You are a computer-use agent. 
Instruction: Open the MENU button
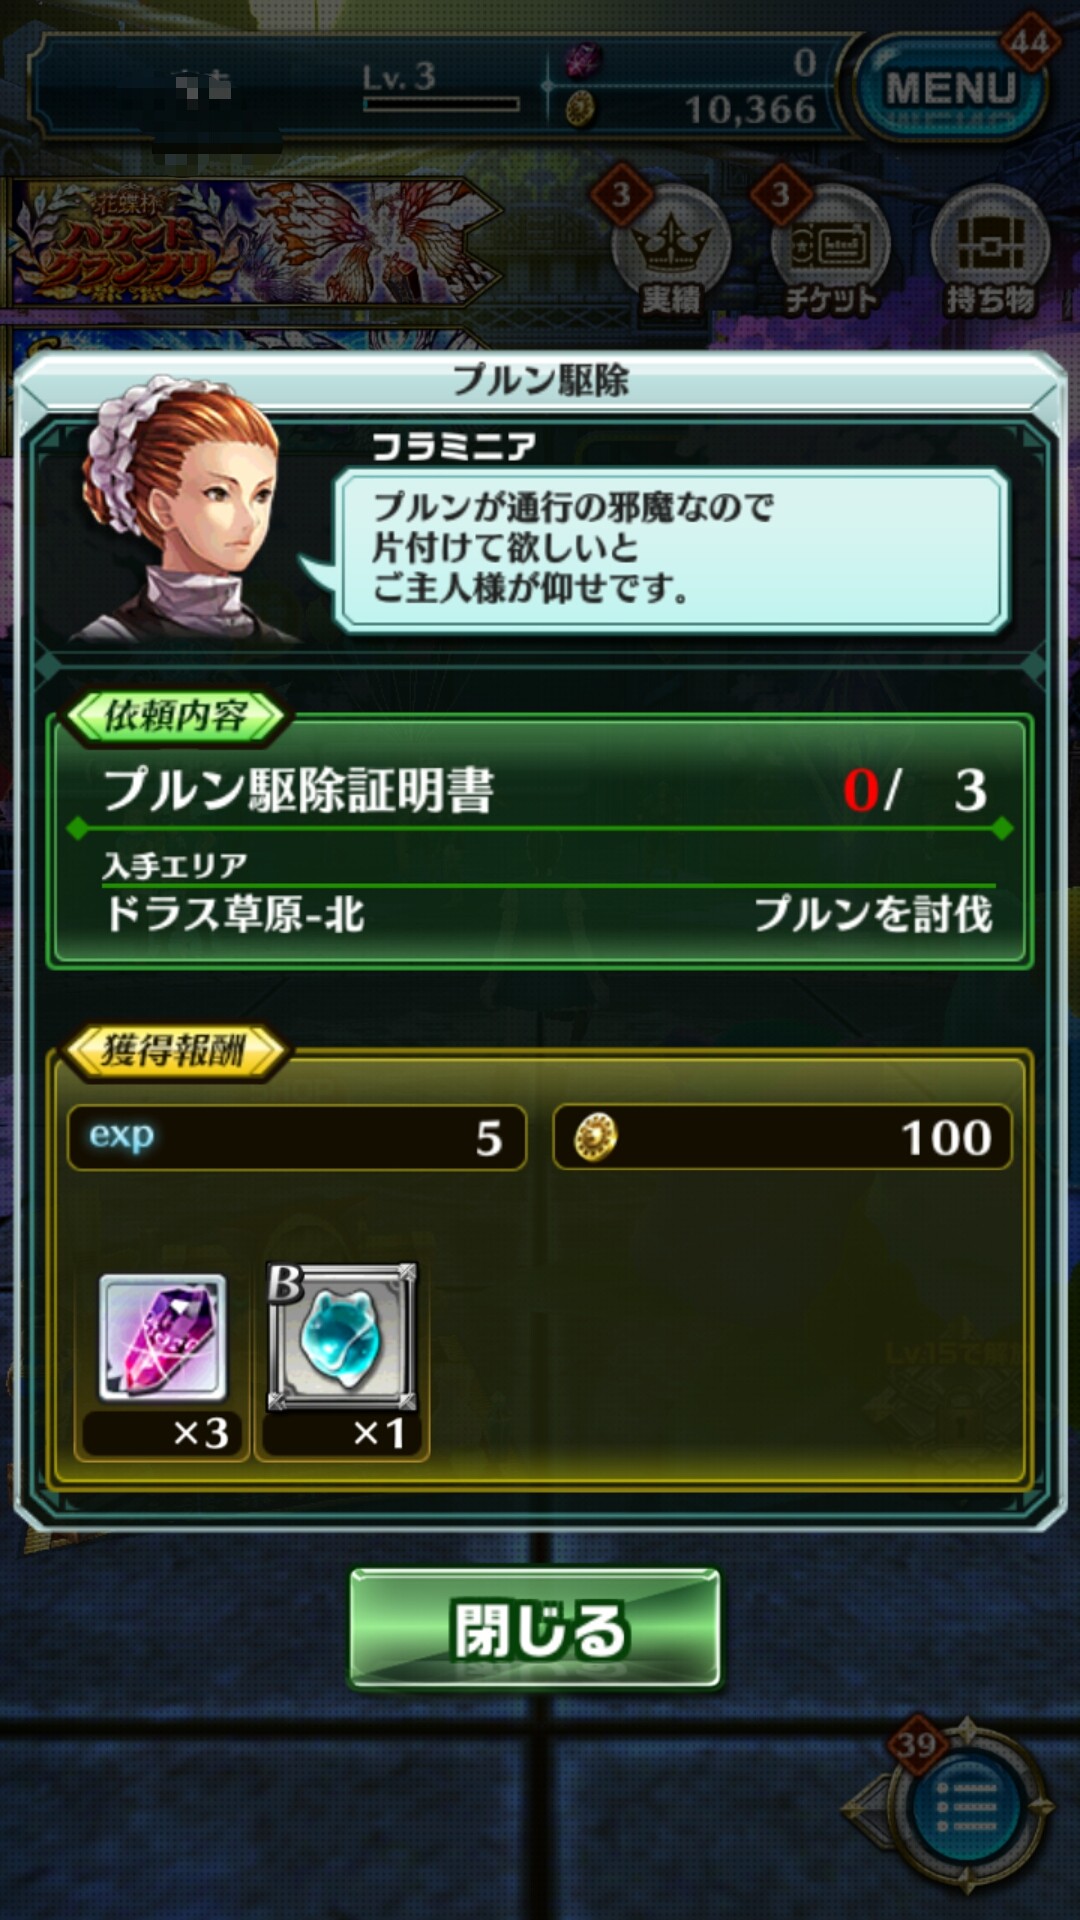(950, 90)
